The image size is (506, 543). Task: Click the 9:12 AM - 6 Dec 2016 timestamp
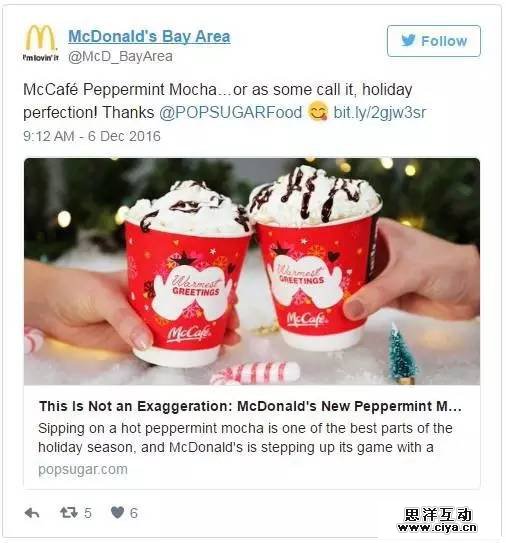[92, 136]
